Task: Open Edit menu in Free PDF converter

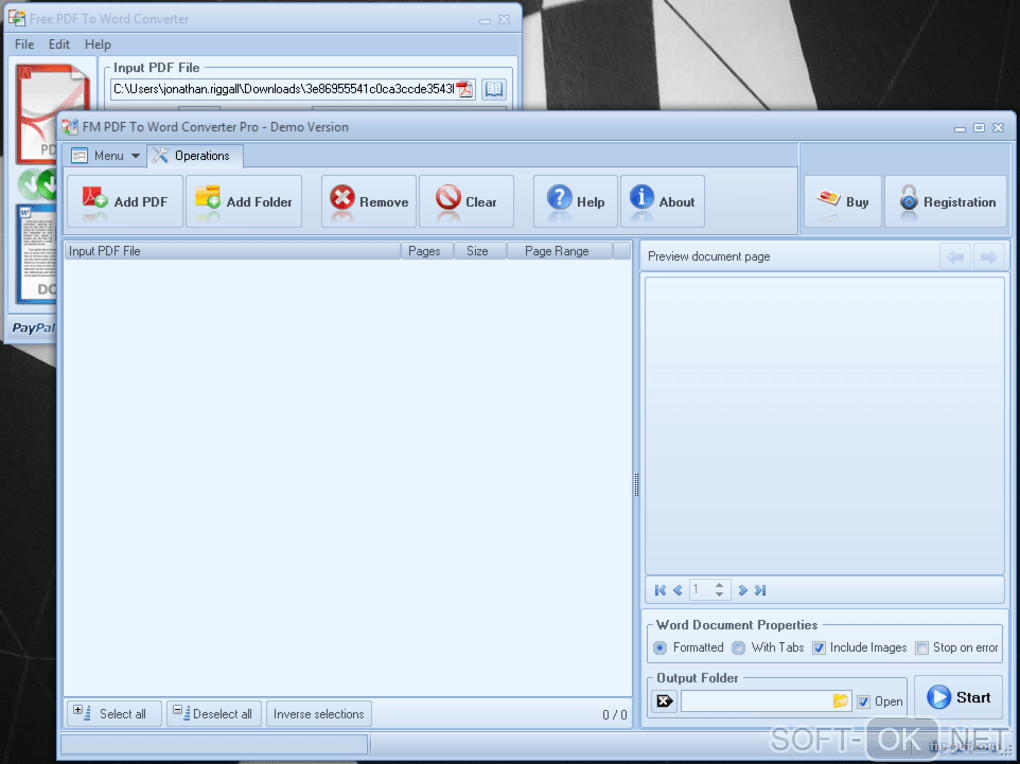Action: pos(59,44)
